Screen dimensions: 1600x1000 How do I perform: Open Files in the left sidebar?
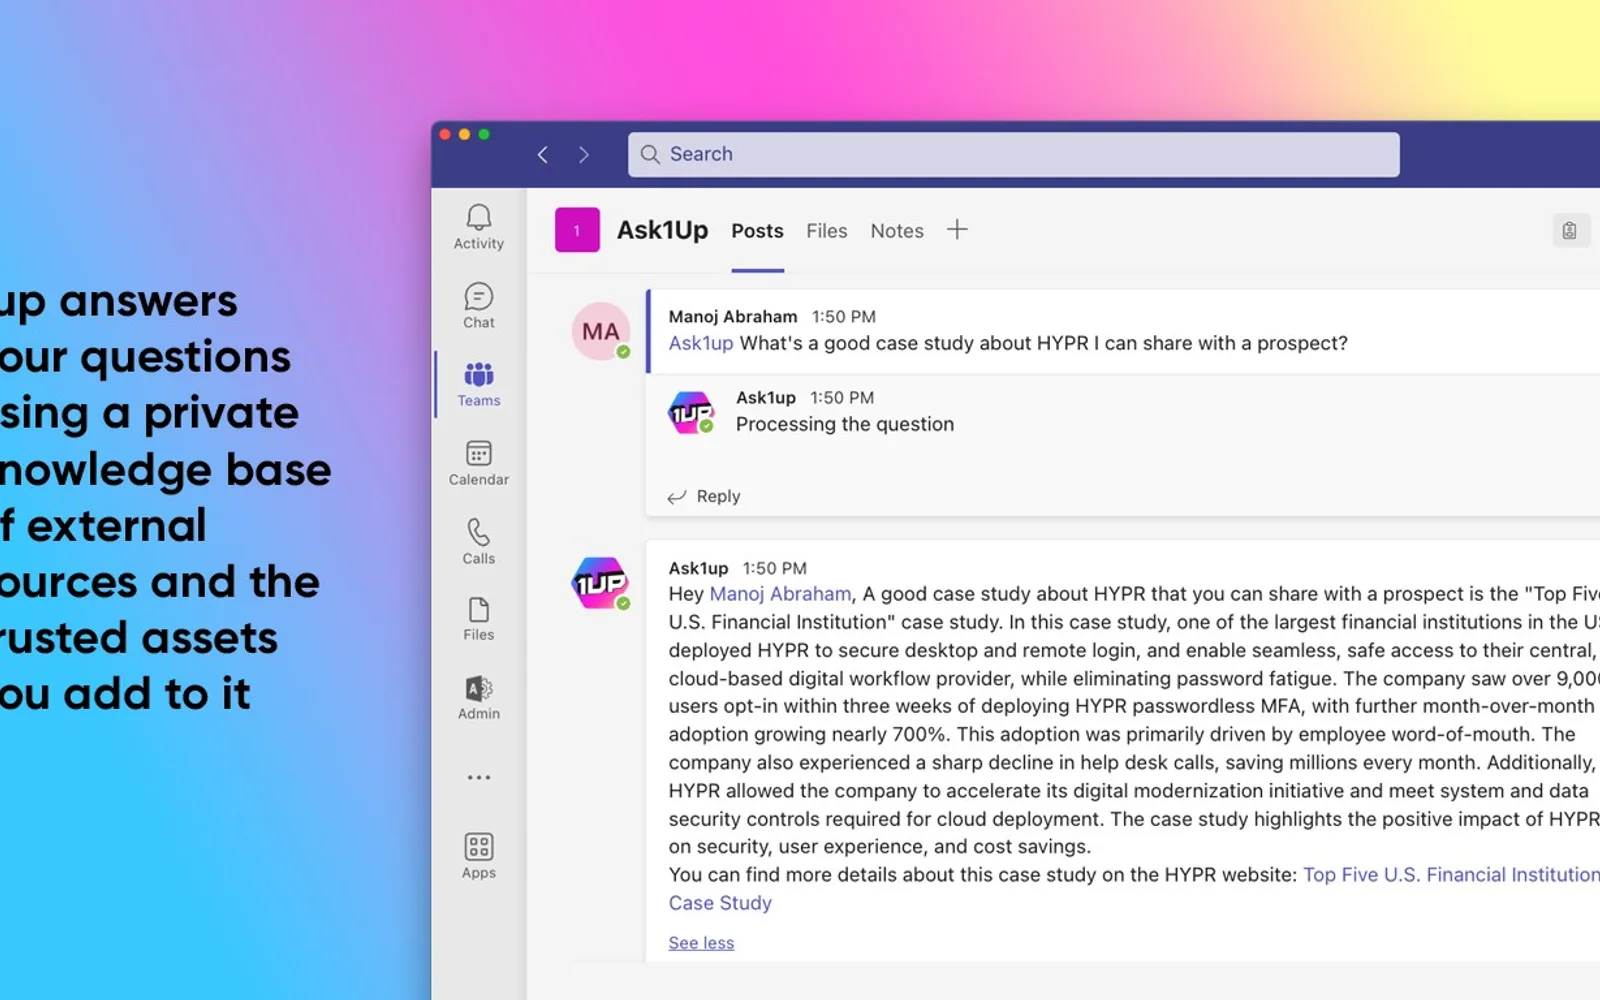pyautogui.click(x=478, y=619)
